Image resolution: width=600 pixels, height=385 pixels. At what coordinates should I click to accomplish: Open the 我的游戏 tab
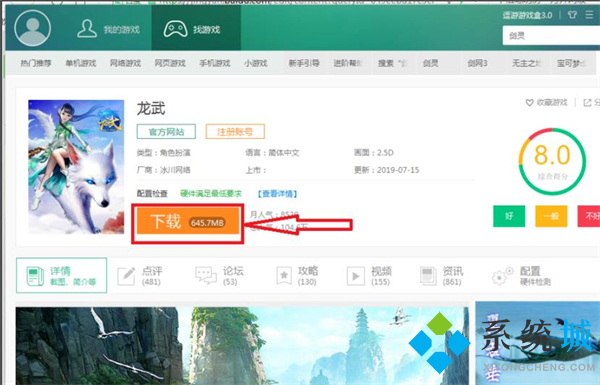tap(108, 29)
